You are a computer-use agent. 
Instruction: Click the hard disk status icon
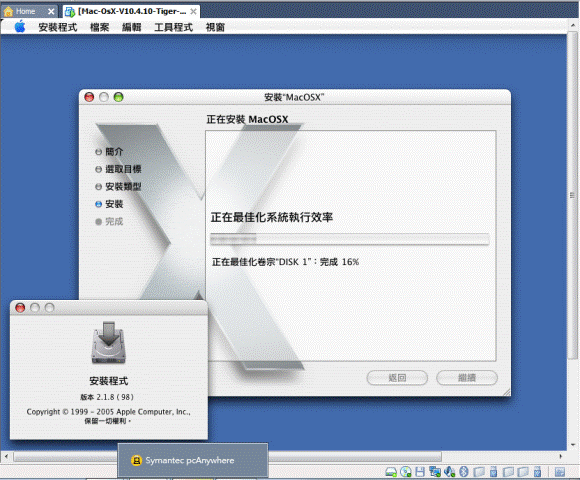coord(391,471)
